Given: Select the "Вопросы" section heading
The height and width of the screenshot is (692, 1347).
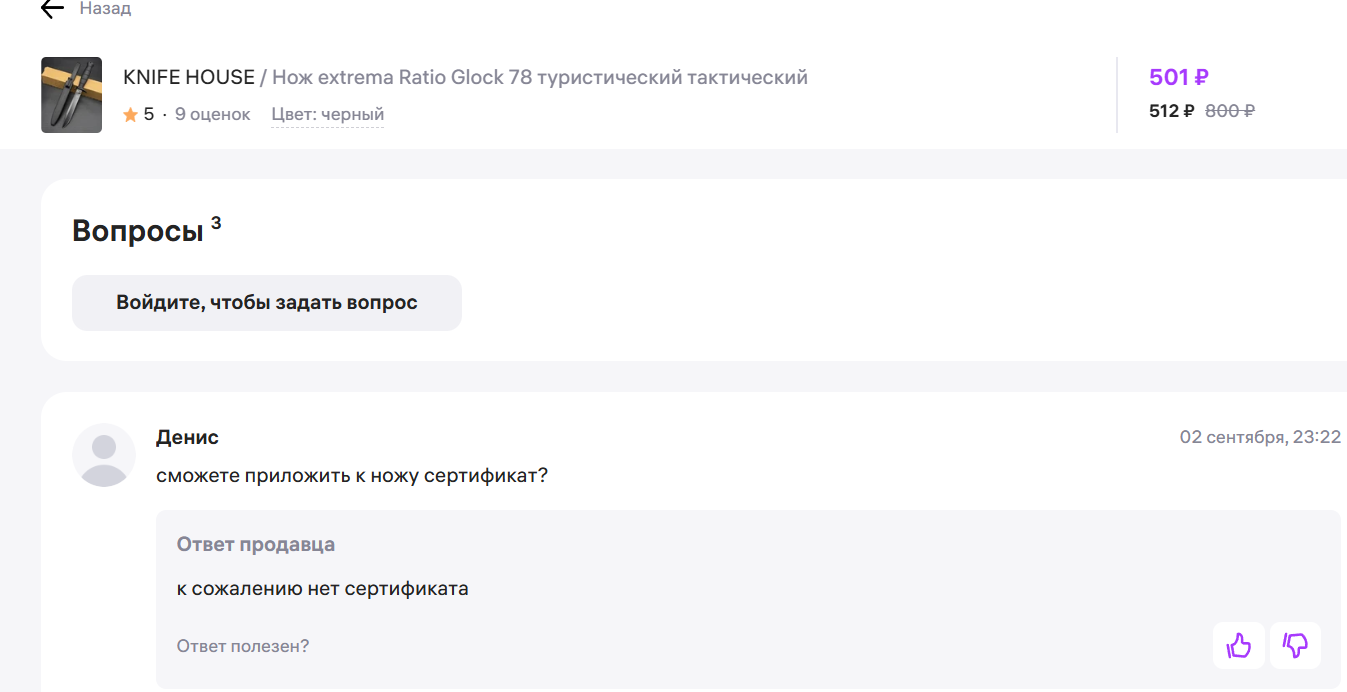Looking at the screenshot, I should 138,231.
